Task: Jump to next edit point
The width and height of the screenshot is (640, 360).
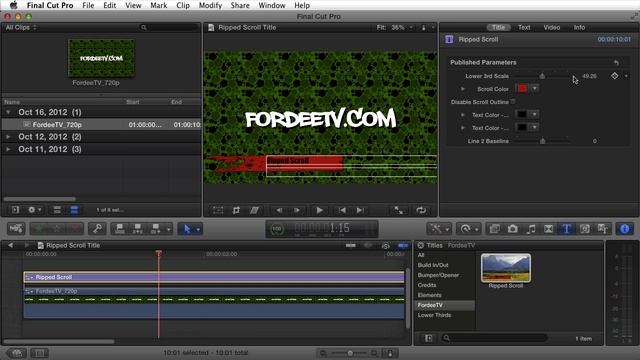Action: 360,210
